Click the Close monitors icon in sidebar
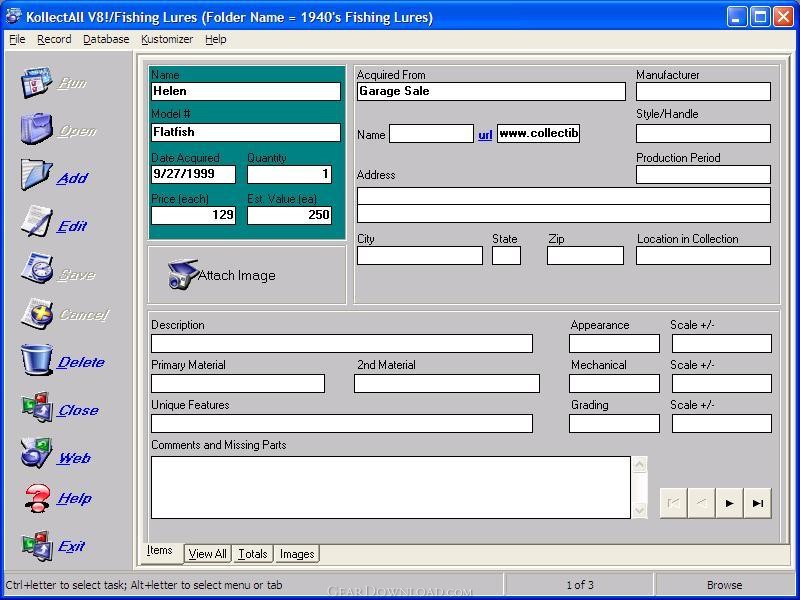Screen dimensions: 800x600 coord(36,407)
